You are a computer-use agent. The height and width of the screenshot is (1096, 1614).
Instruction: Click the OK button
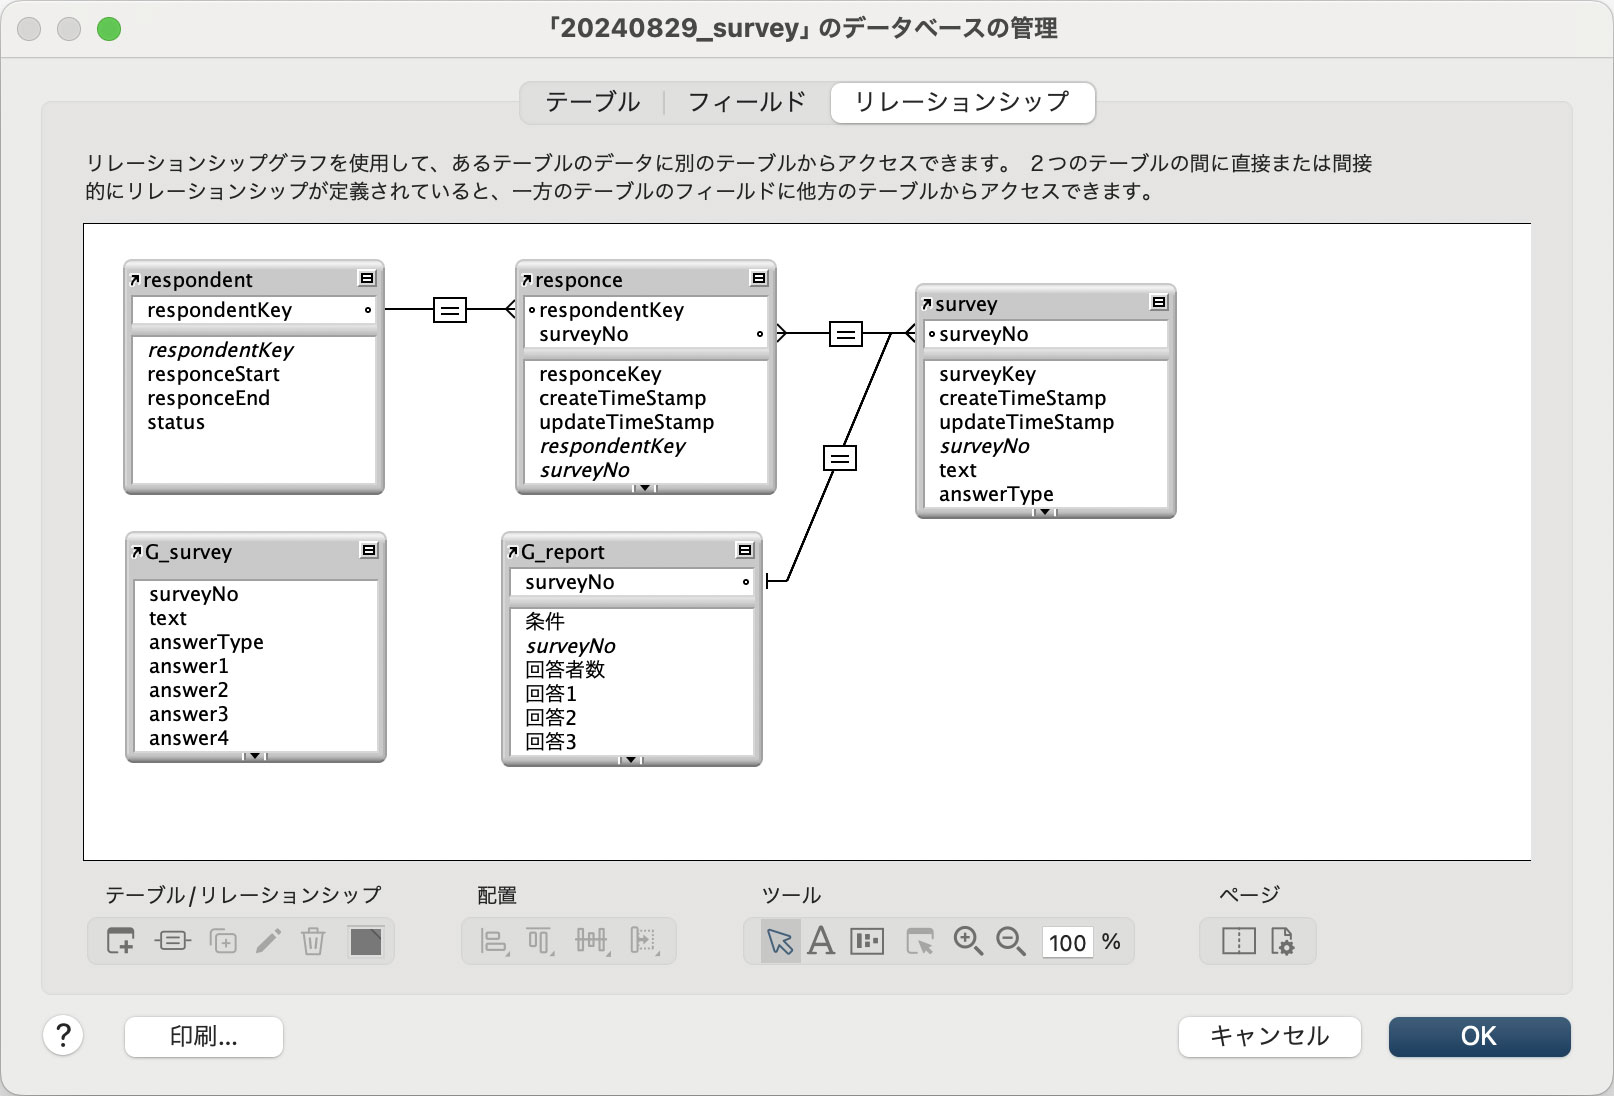[1479, 1036]
